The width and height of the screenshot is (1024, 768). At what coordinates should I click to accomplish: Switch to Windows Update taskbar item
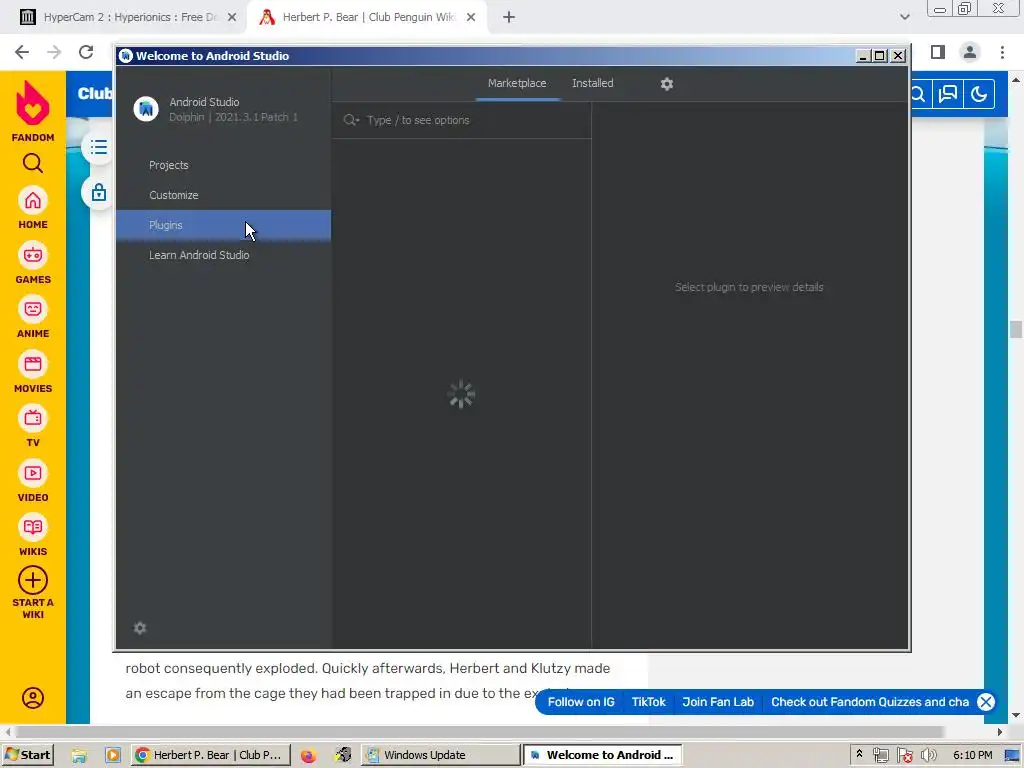(x=441, y=755)
